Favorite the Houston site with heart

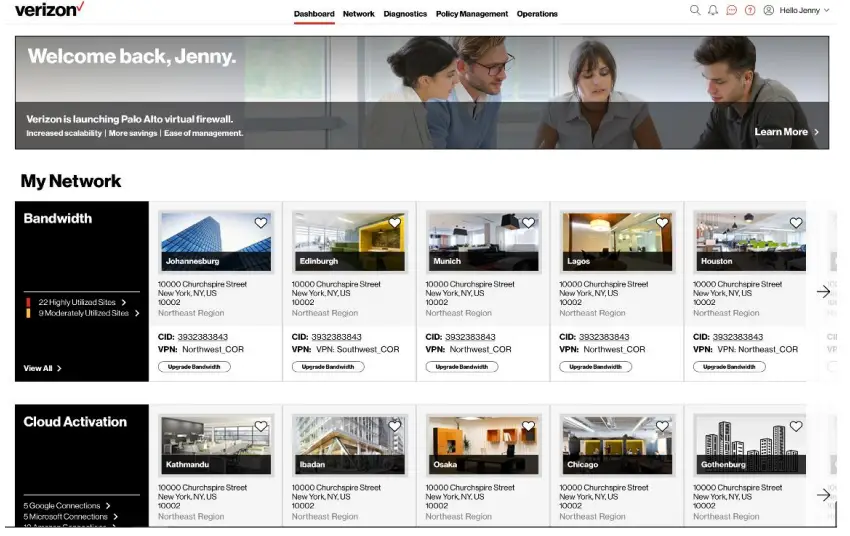click(x=796, y=223)
